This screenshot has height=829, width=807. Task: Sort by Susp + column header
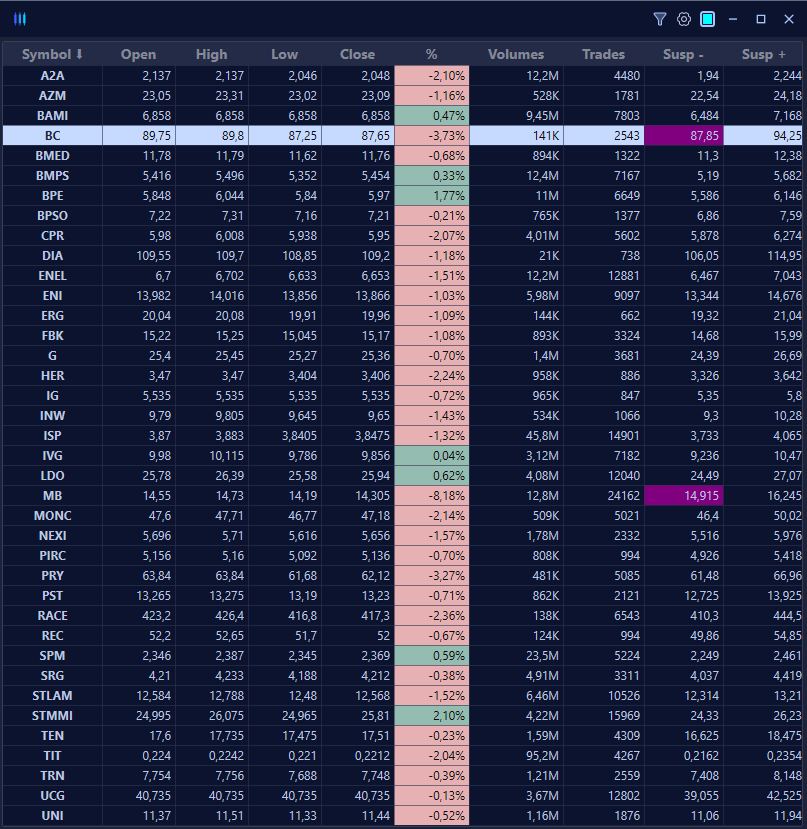[764, 54]
